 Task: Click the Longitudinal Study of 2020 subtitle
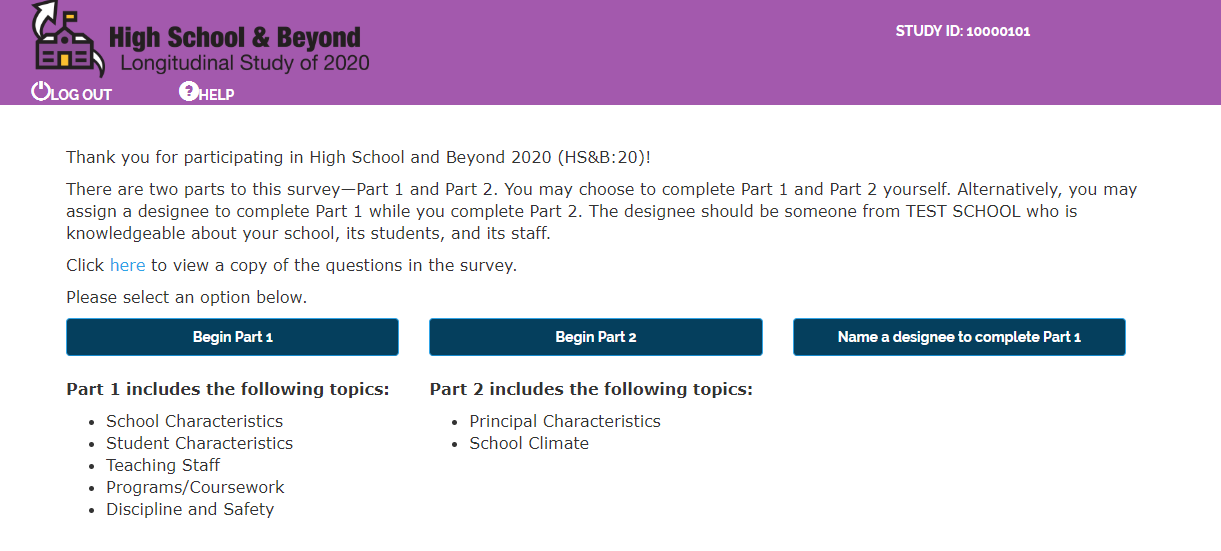(244, 63)
